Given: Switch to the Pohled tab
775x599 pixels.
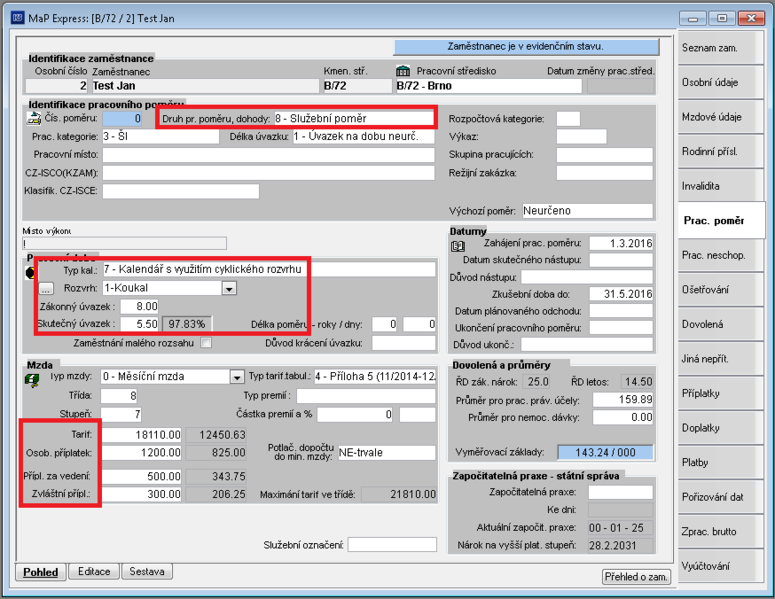Looking at the screenshot, I should point(41,572).
